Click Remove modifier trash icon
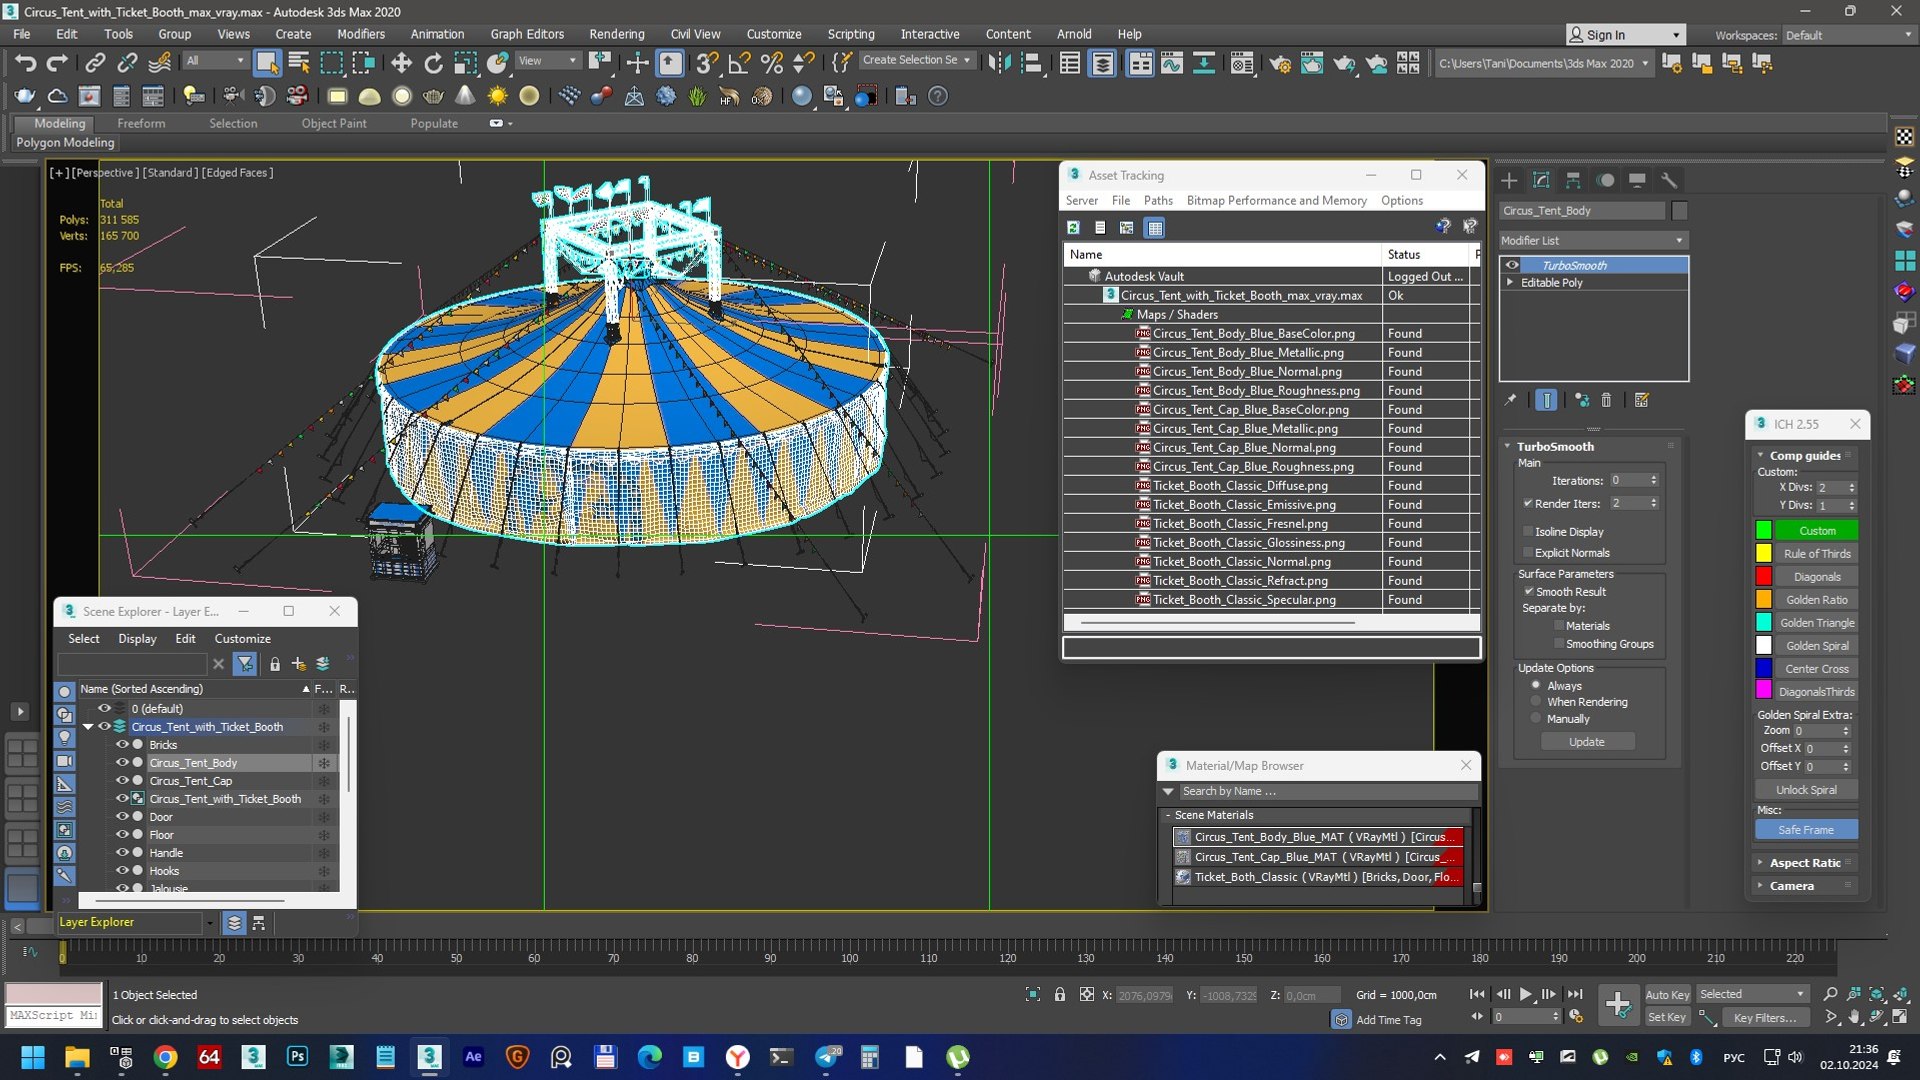 coord(1606,400)
